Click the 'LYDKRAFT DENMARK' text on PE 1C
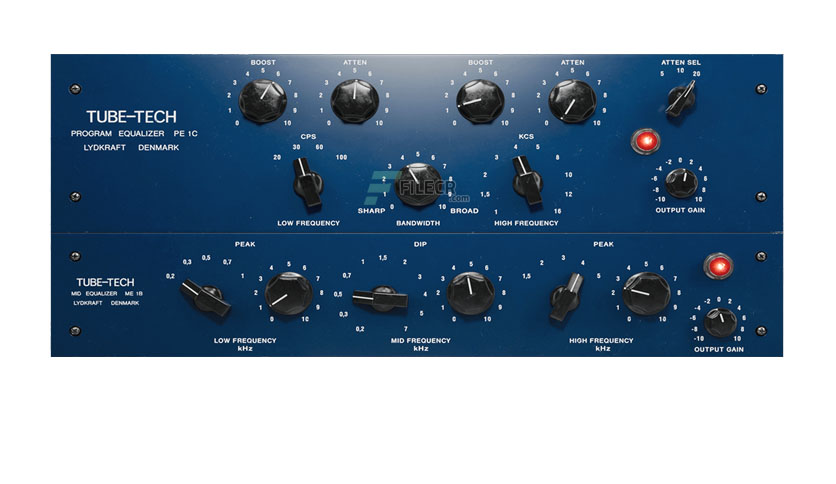Image resolution: width=836 pixels, height=484 pixels. (131, 147)
